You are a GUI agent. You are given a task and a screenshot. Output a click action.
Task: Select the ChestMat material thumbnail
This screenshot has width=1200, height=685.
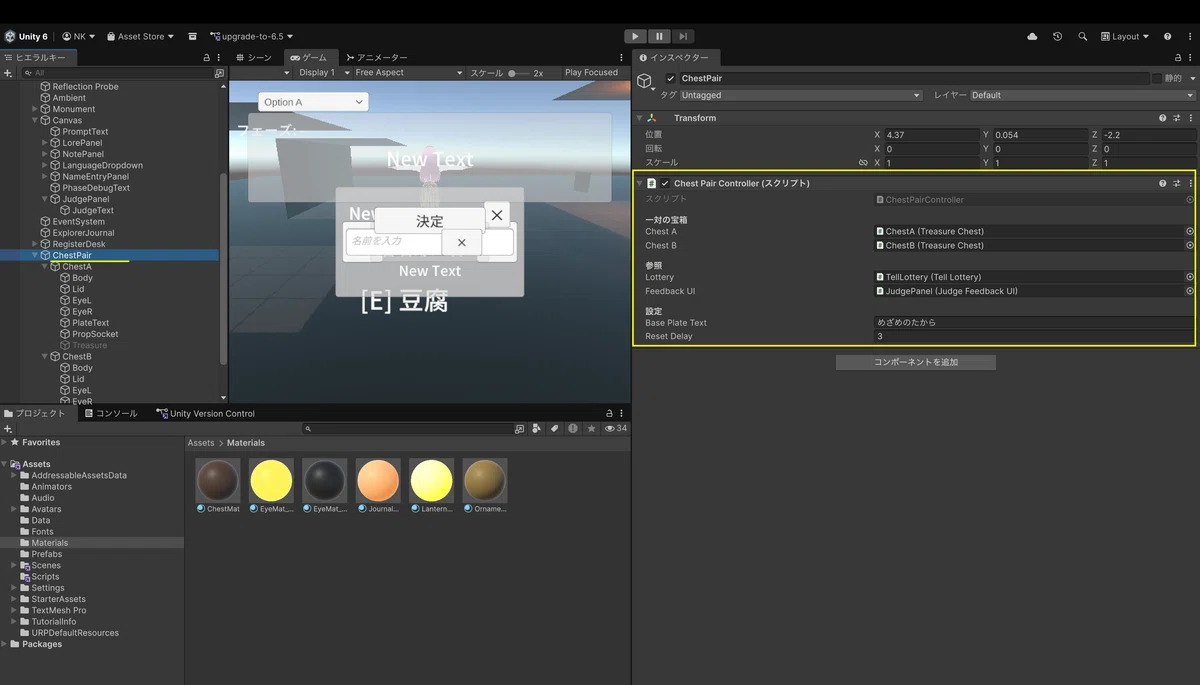click(218, 480)
